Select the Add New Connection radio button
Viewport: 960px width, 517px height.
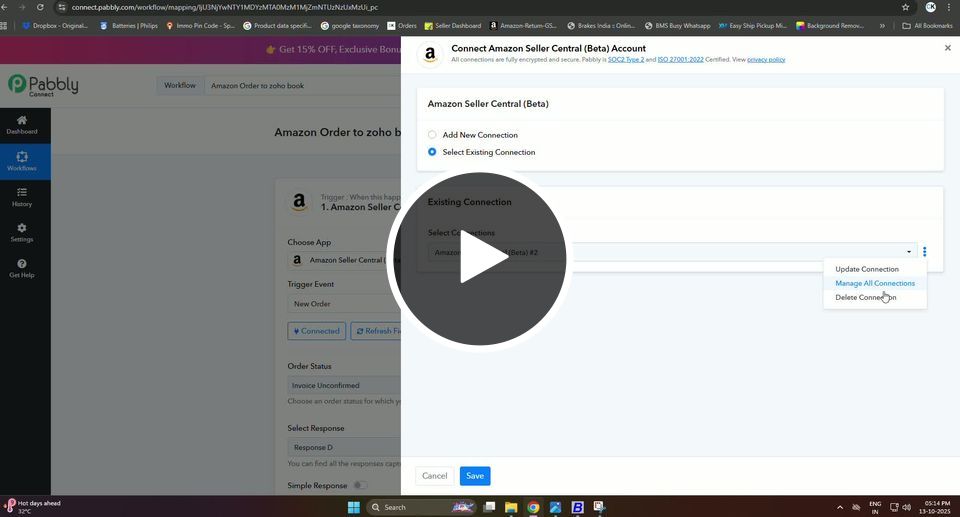(x=432, y=135)
